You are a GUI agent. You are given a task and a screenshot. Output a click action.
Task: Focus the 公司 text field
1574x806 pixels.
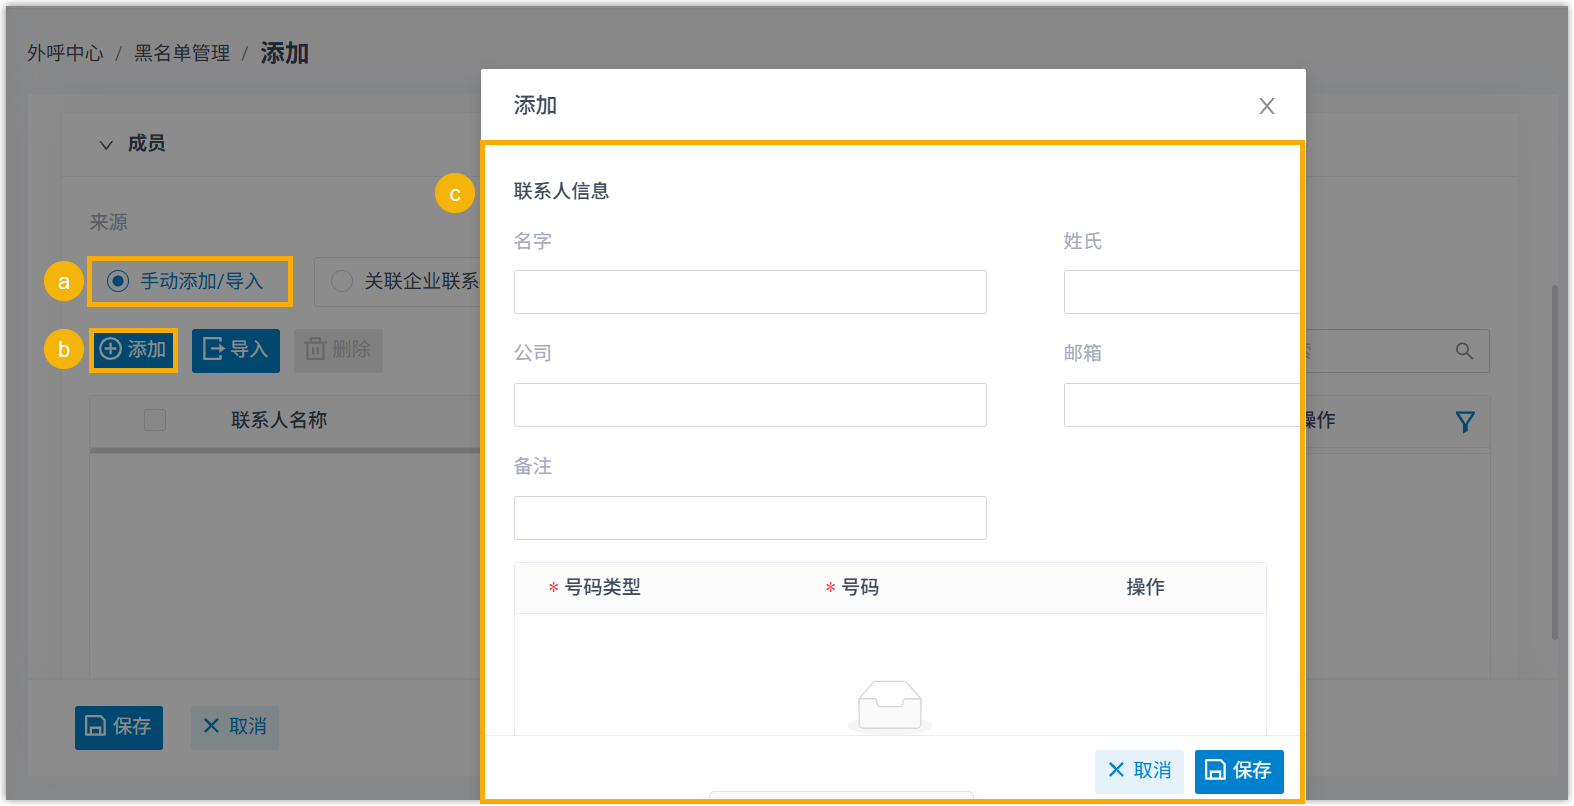750,405
